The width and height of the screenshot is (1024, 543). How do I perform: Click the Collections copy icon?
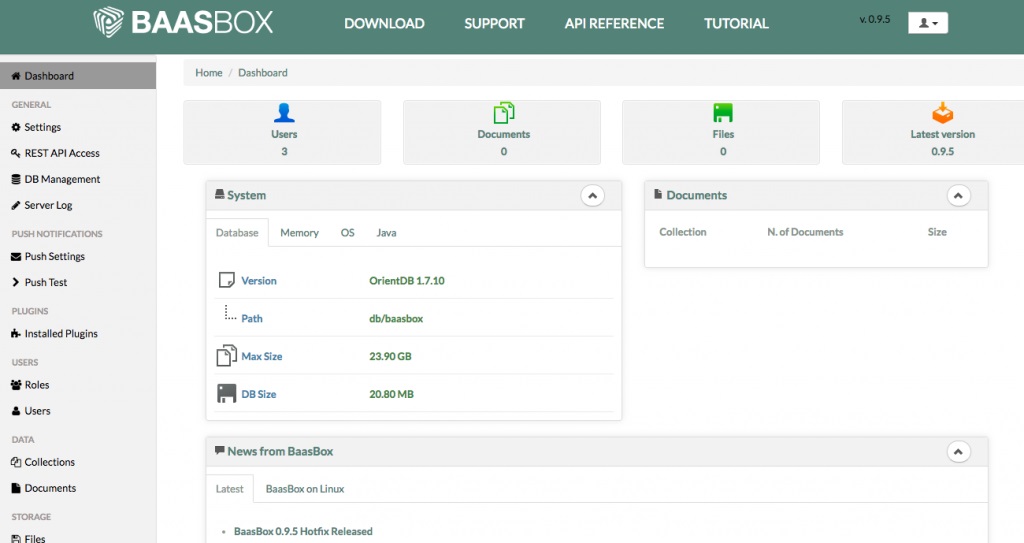(16, 462)
